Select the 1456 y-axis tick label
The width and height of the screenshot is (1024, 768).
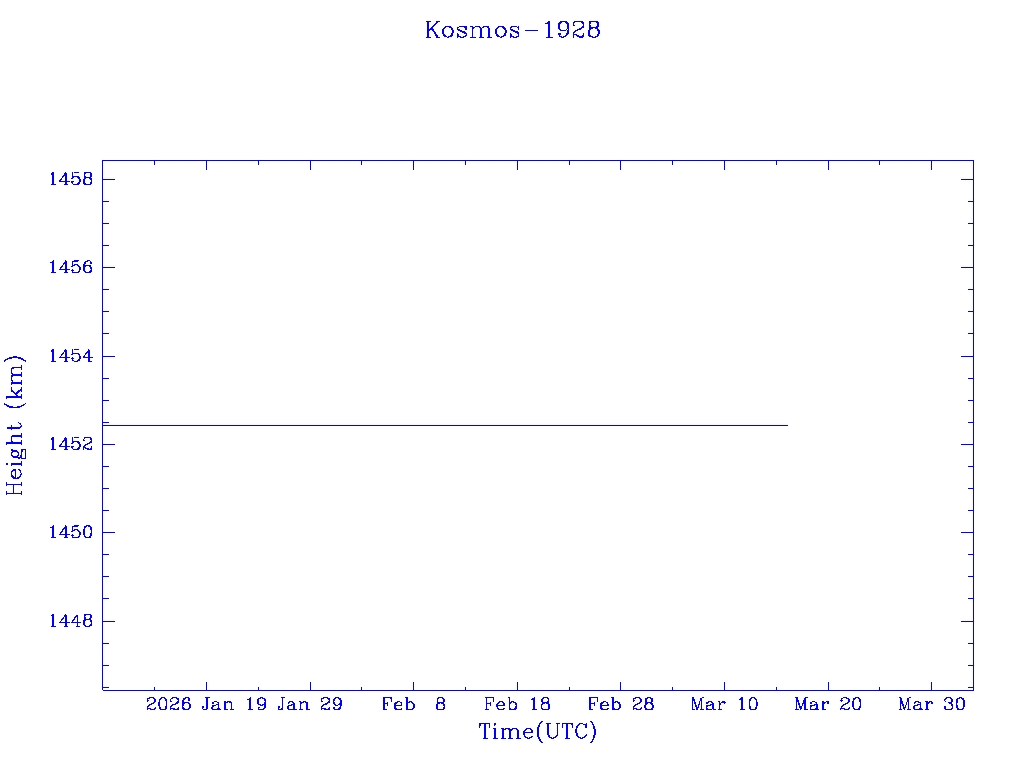(x=70, y=268)
